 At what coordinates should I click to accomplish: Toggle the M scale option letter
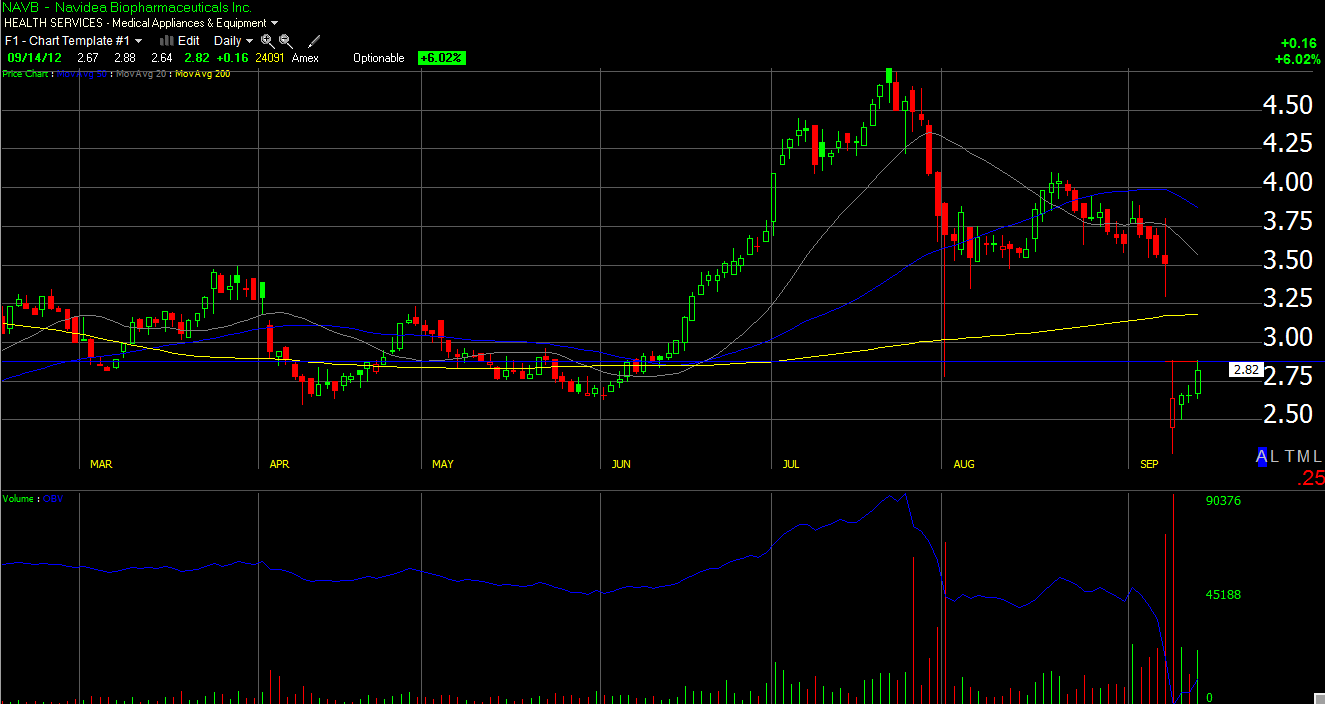1303,456
